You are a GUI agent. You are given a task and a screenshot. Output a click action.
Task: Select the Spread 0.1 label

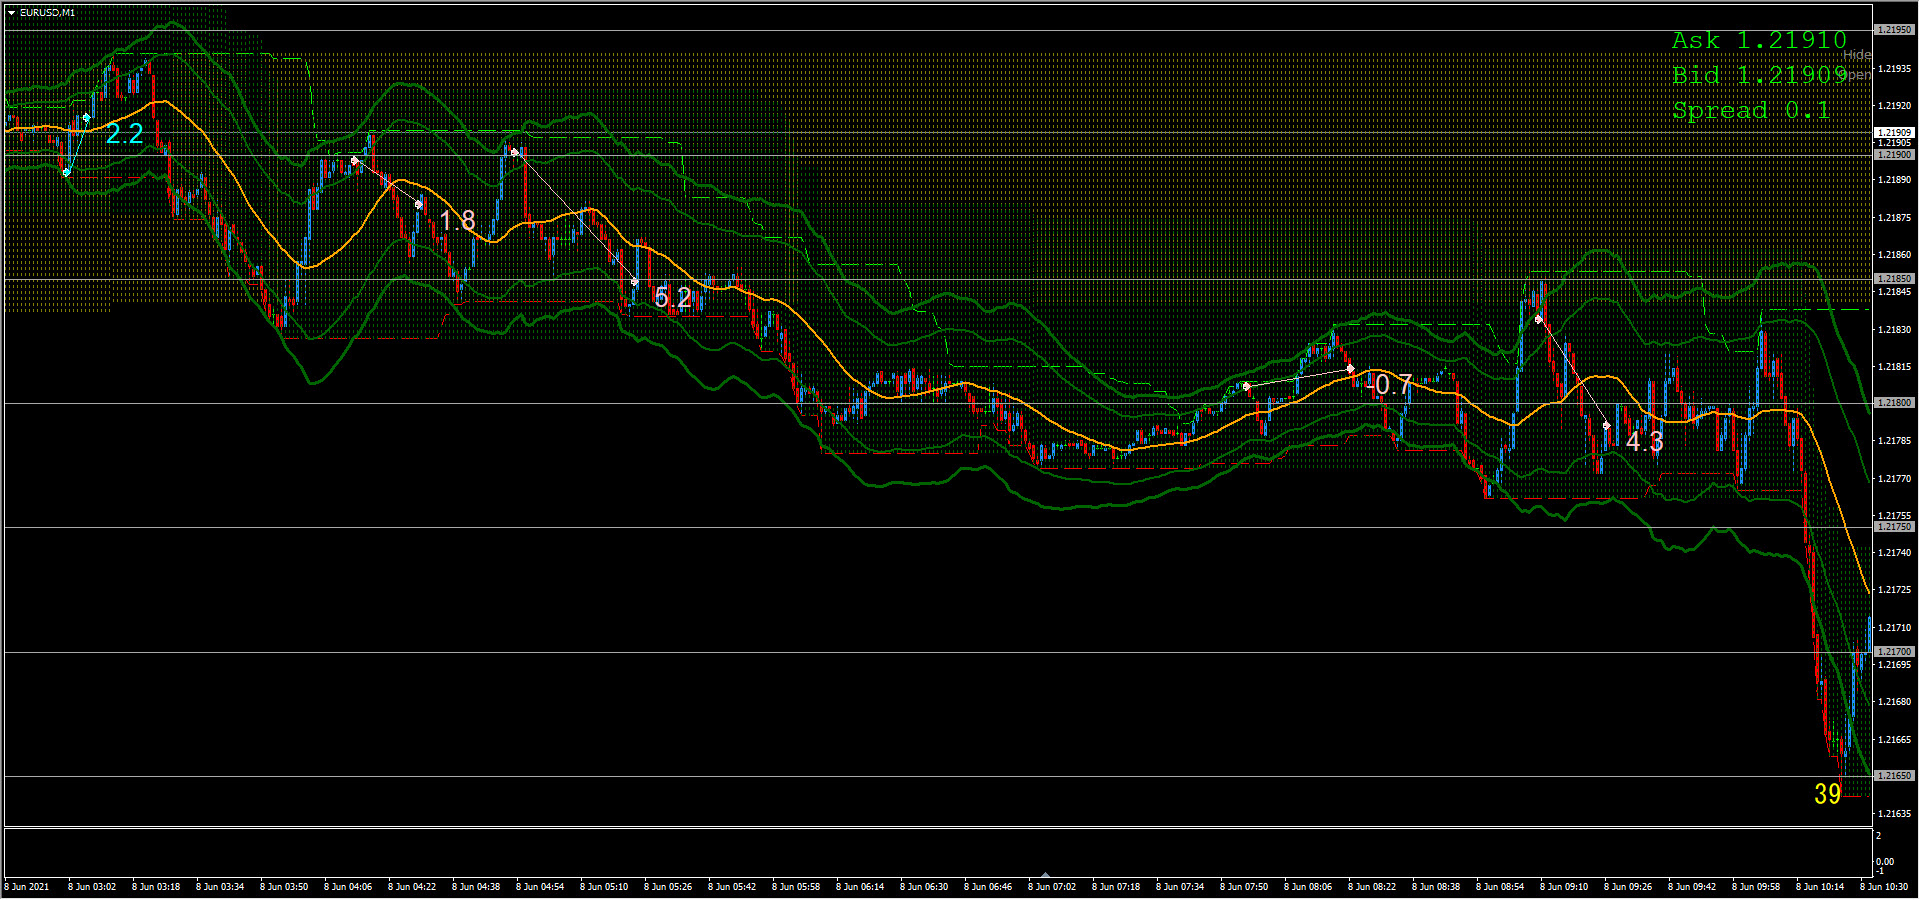pyautogui.click(x=1751, y=110)
